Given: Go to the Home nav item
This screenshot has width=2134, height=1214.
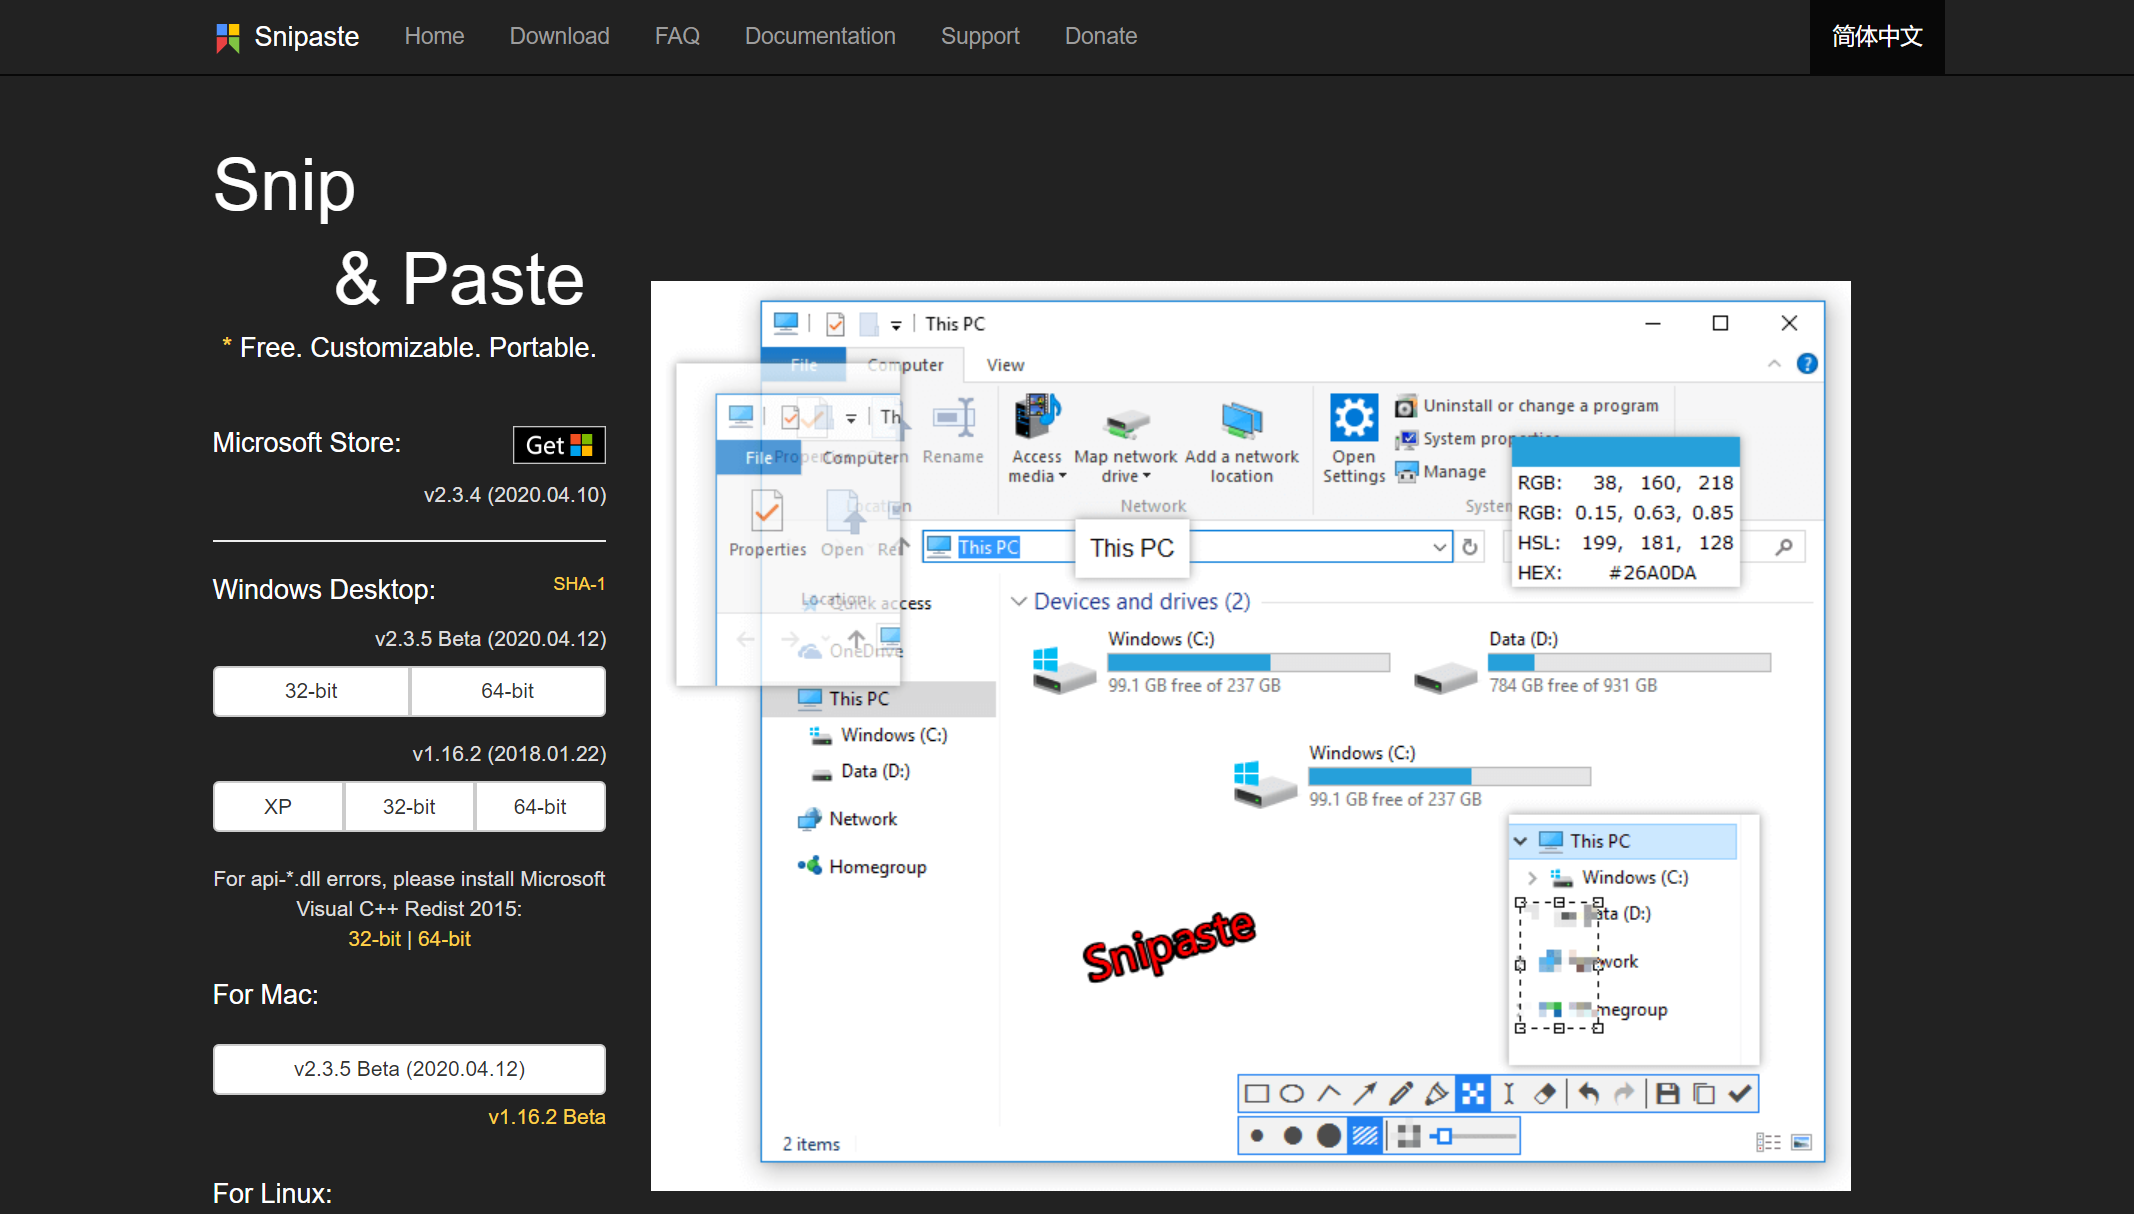Looking at the screenshot, I should pos(434,37).
